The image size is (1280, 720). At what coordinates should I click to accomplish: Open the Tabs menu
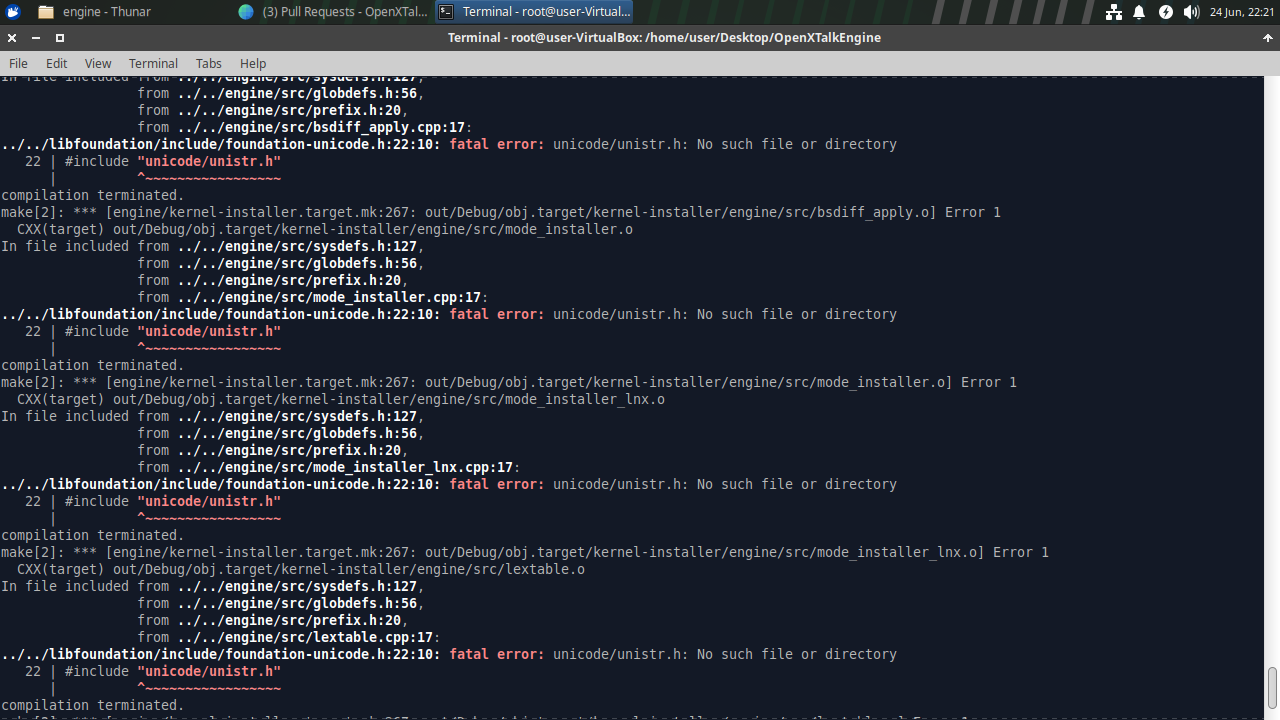click(208, 63)
